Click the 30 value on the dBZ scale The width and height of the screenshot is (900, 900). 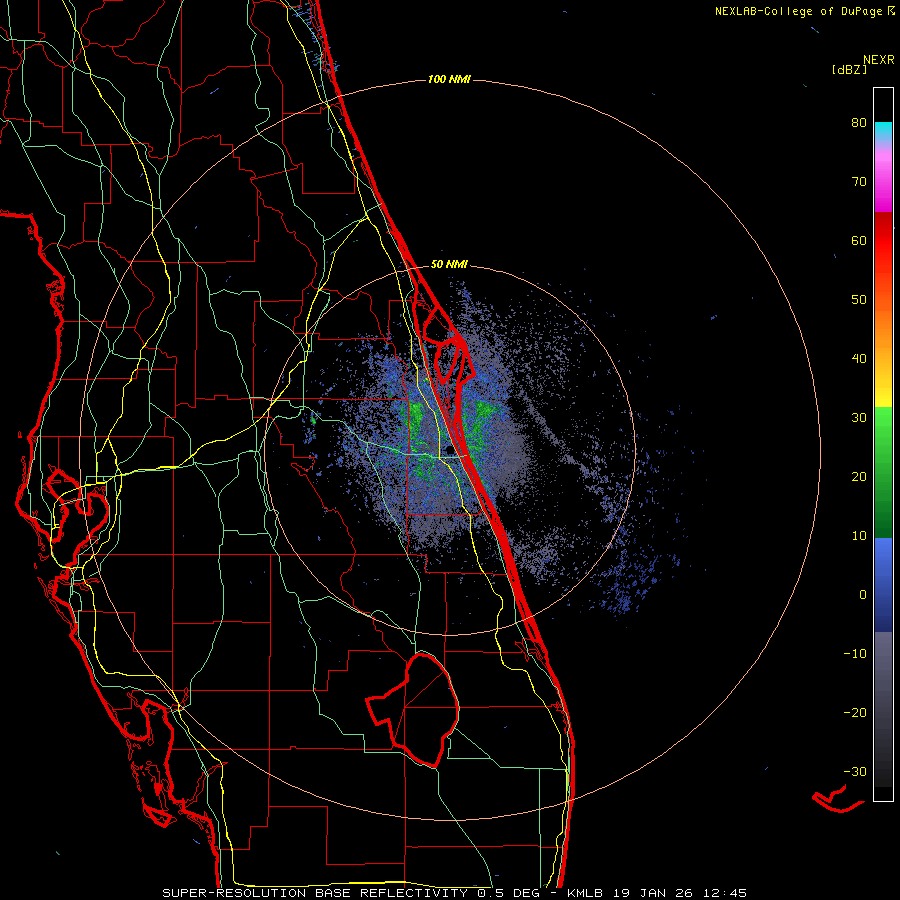pos(859,418)
